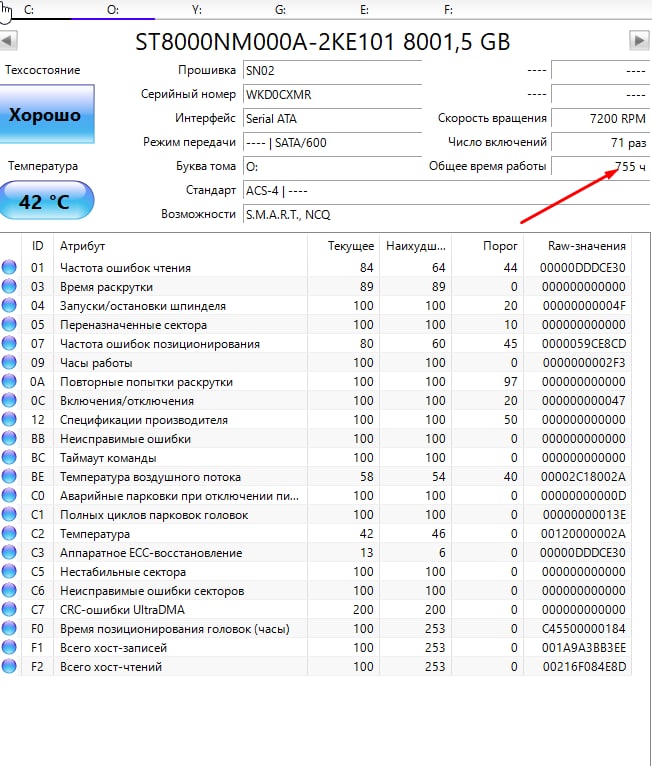Select attribute text CRC-ошибки UltraDMA
652x766 pixels.
tap(122, 610)
